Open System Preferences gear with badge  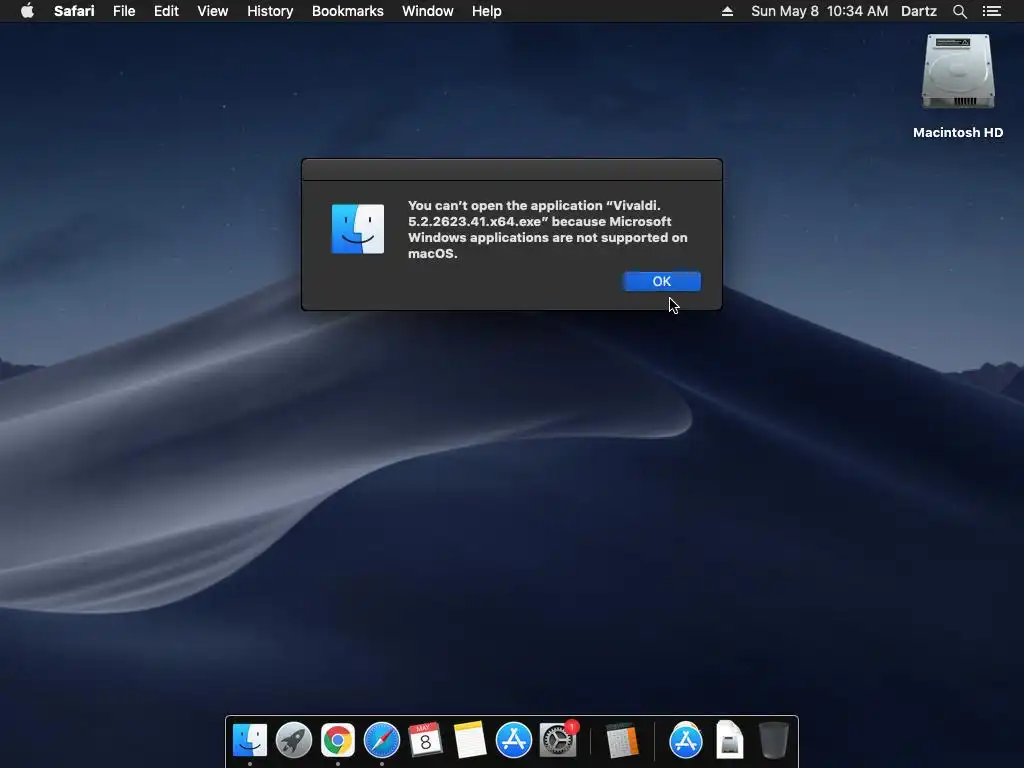click(x=558, y=739)
